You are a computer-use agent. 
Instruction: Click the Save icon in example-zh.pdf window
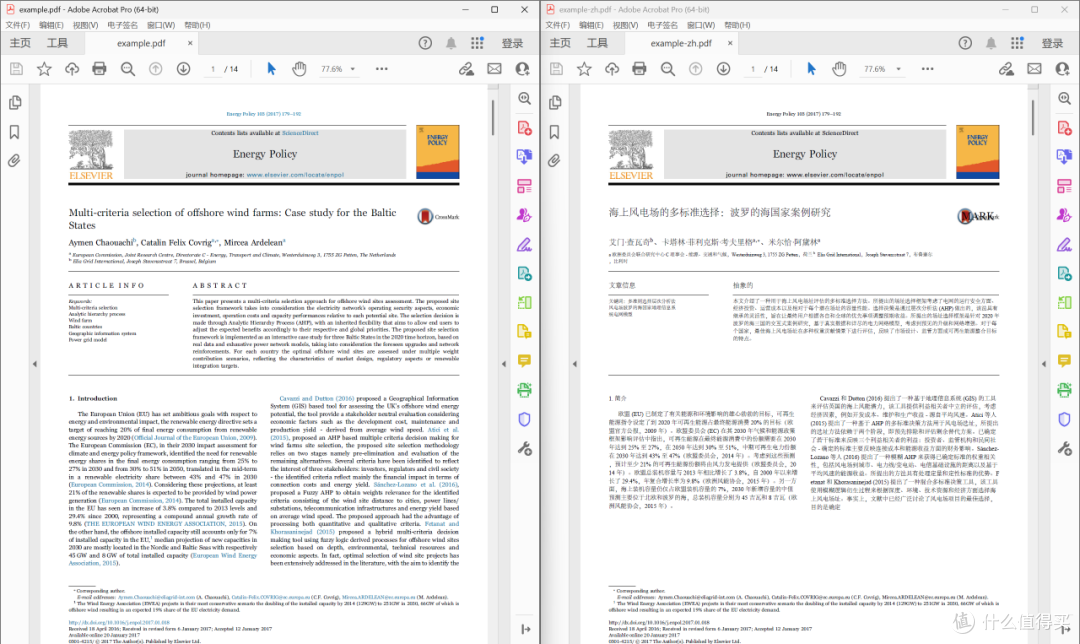tap(557, 69)
